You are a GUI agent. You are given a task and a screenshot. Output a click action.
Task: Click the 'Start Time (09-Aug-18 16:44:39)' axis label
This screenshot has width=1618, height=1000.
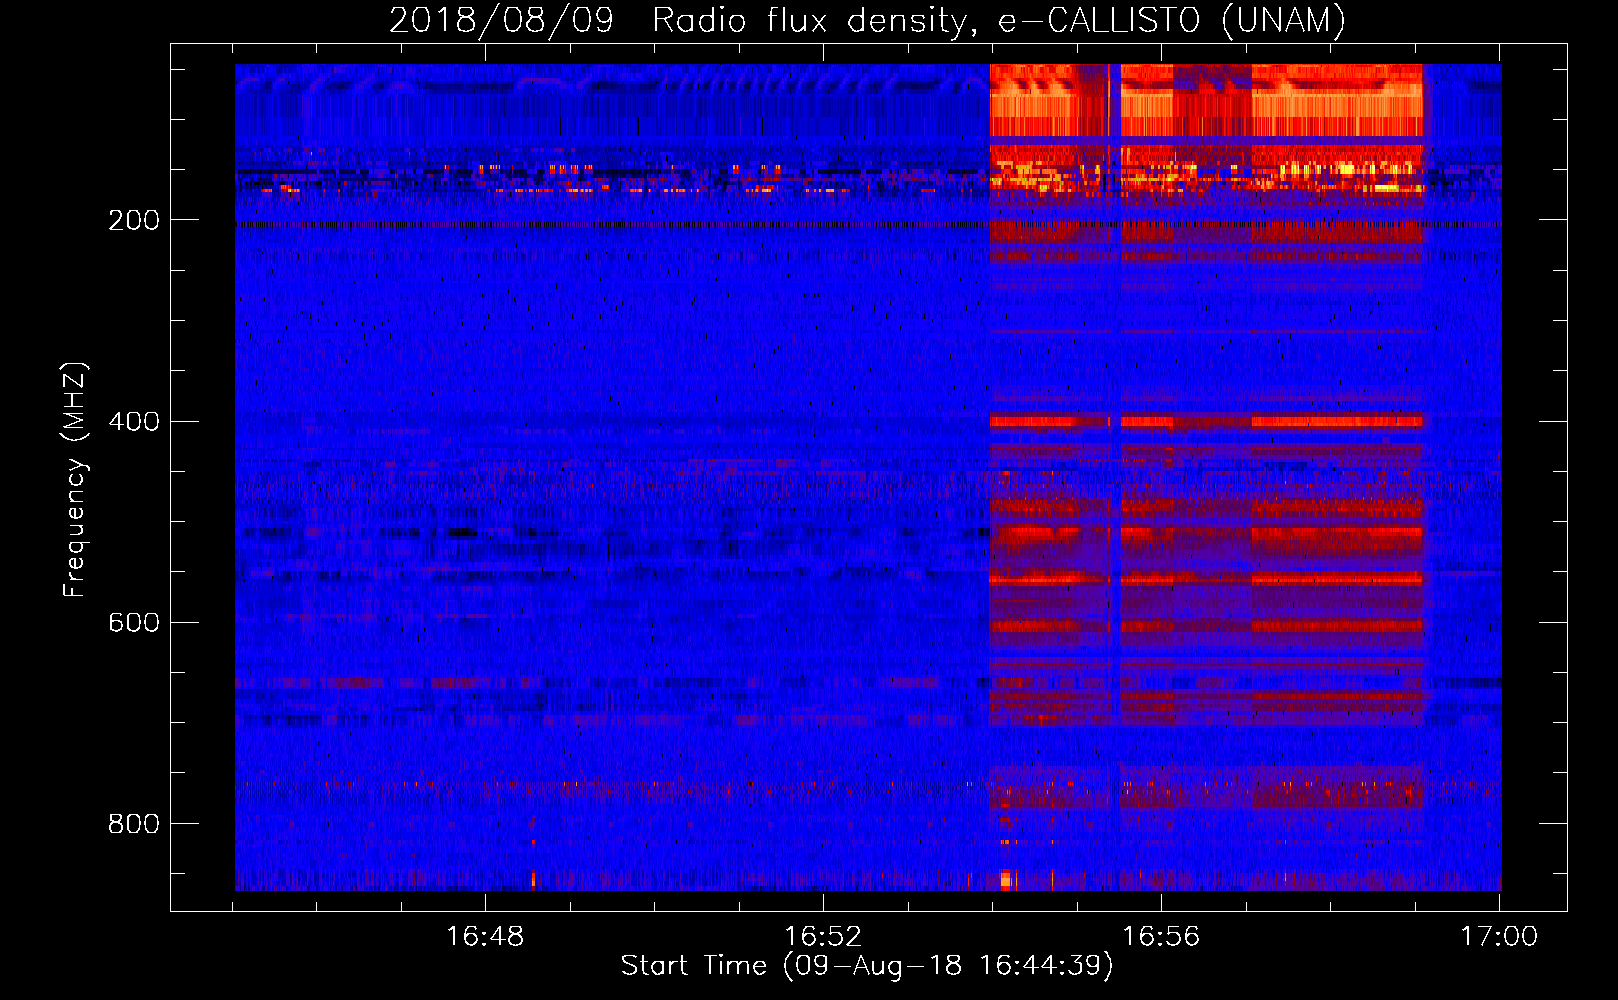(867, 966)
